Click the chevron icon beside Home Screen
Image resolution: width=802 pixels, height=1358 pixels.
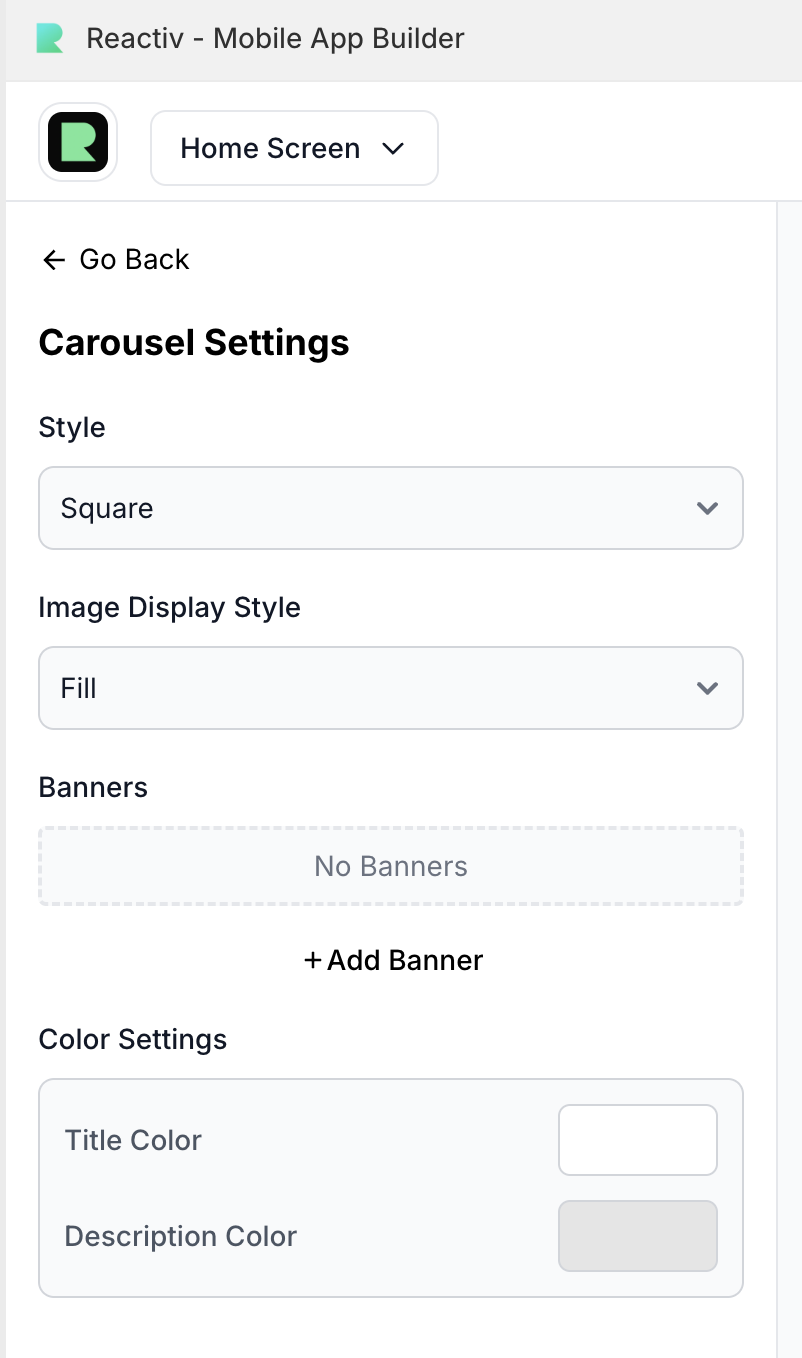click(x=393, y=148)
